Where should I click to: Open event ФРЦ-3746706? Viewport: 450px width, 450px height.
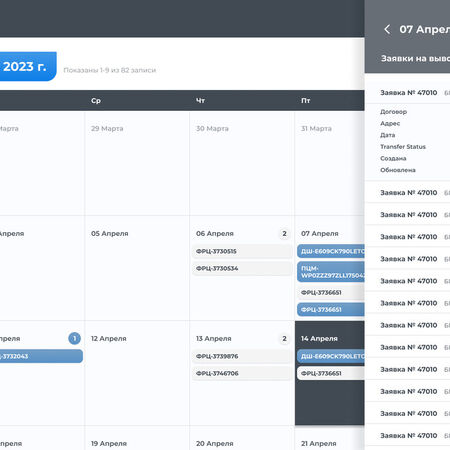tap(242, 373)
